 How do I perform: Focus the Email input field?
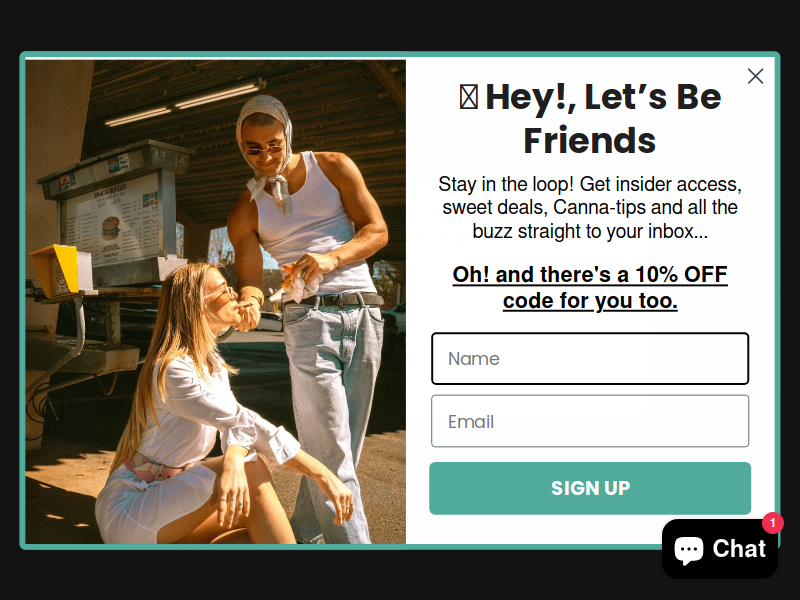(590, 421)
